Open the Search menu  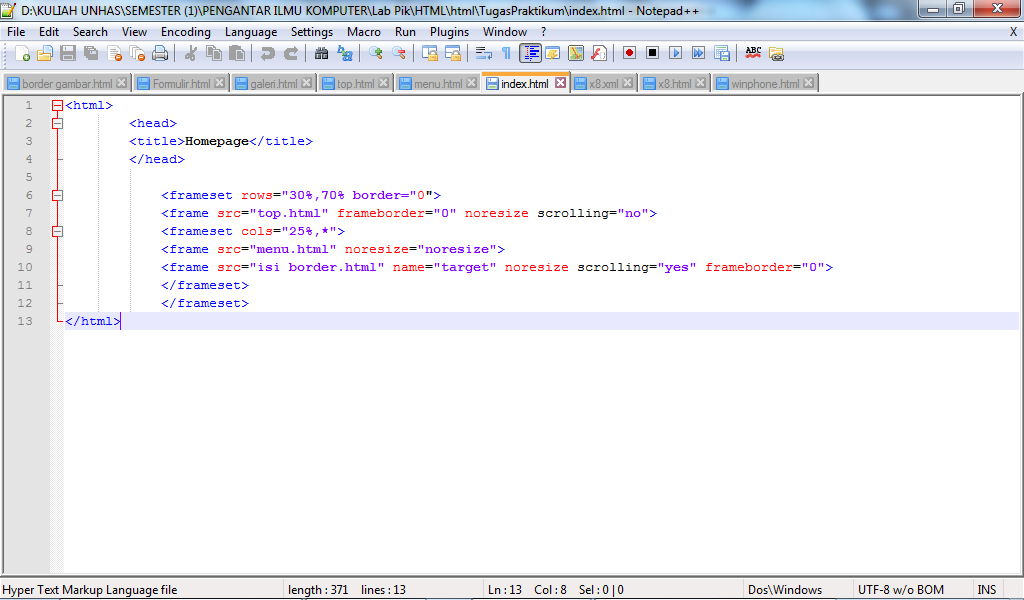pyautogui.click(x=90, y=32)
